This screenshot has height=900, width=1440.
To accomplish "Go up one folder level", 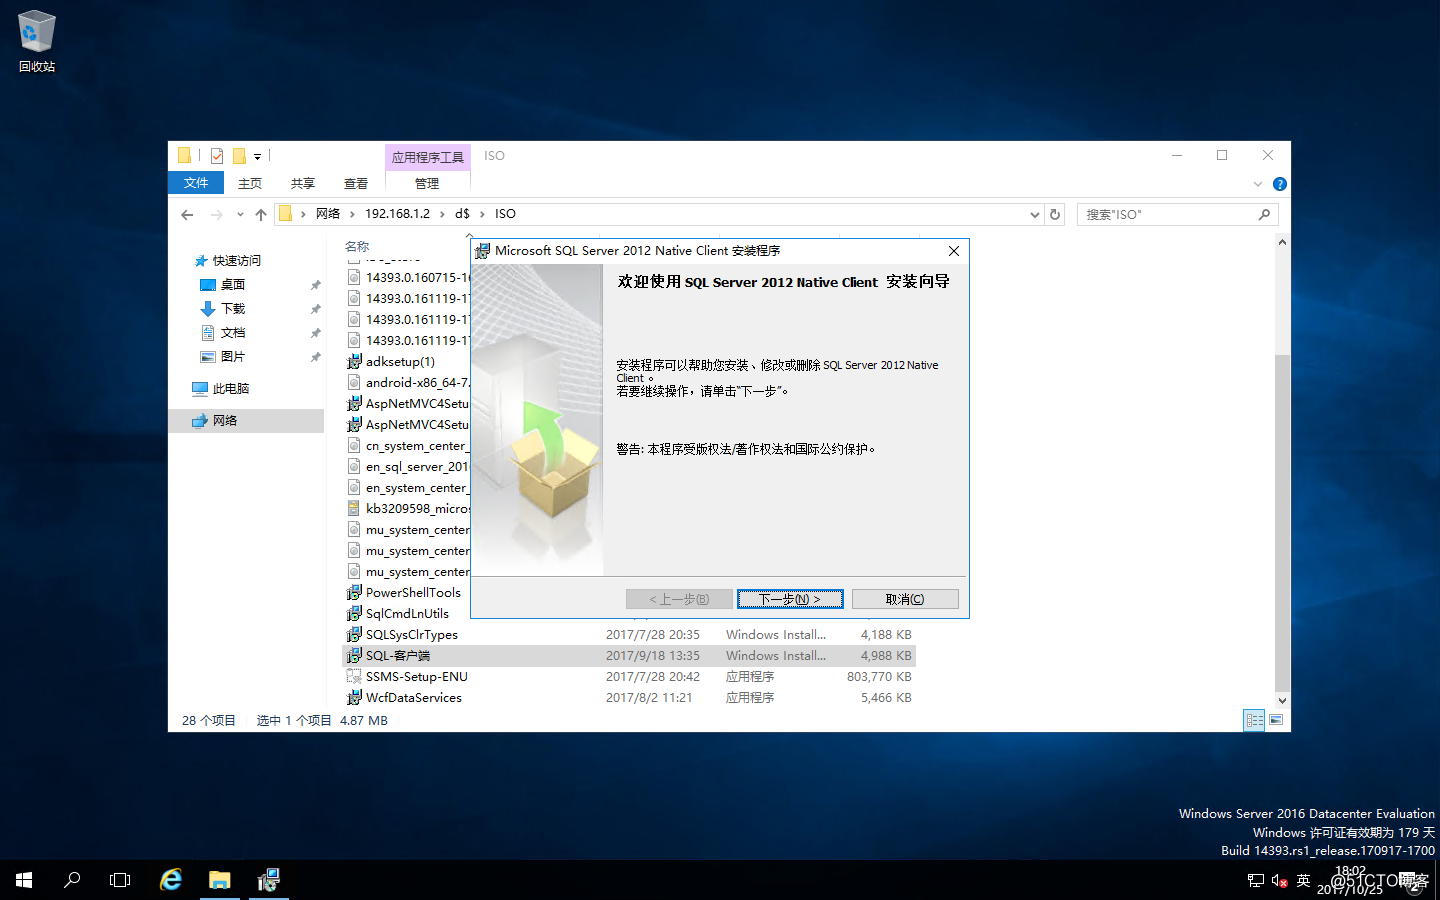I will pos(261,214).
